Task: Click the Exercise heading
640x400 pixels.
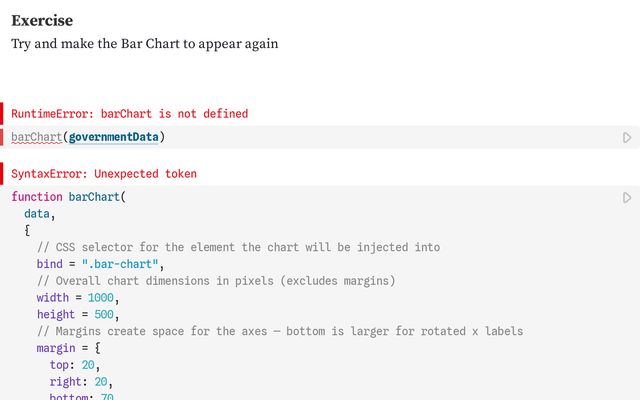Action: [42, 20]
